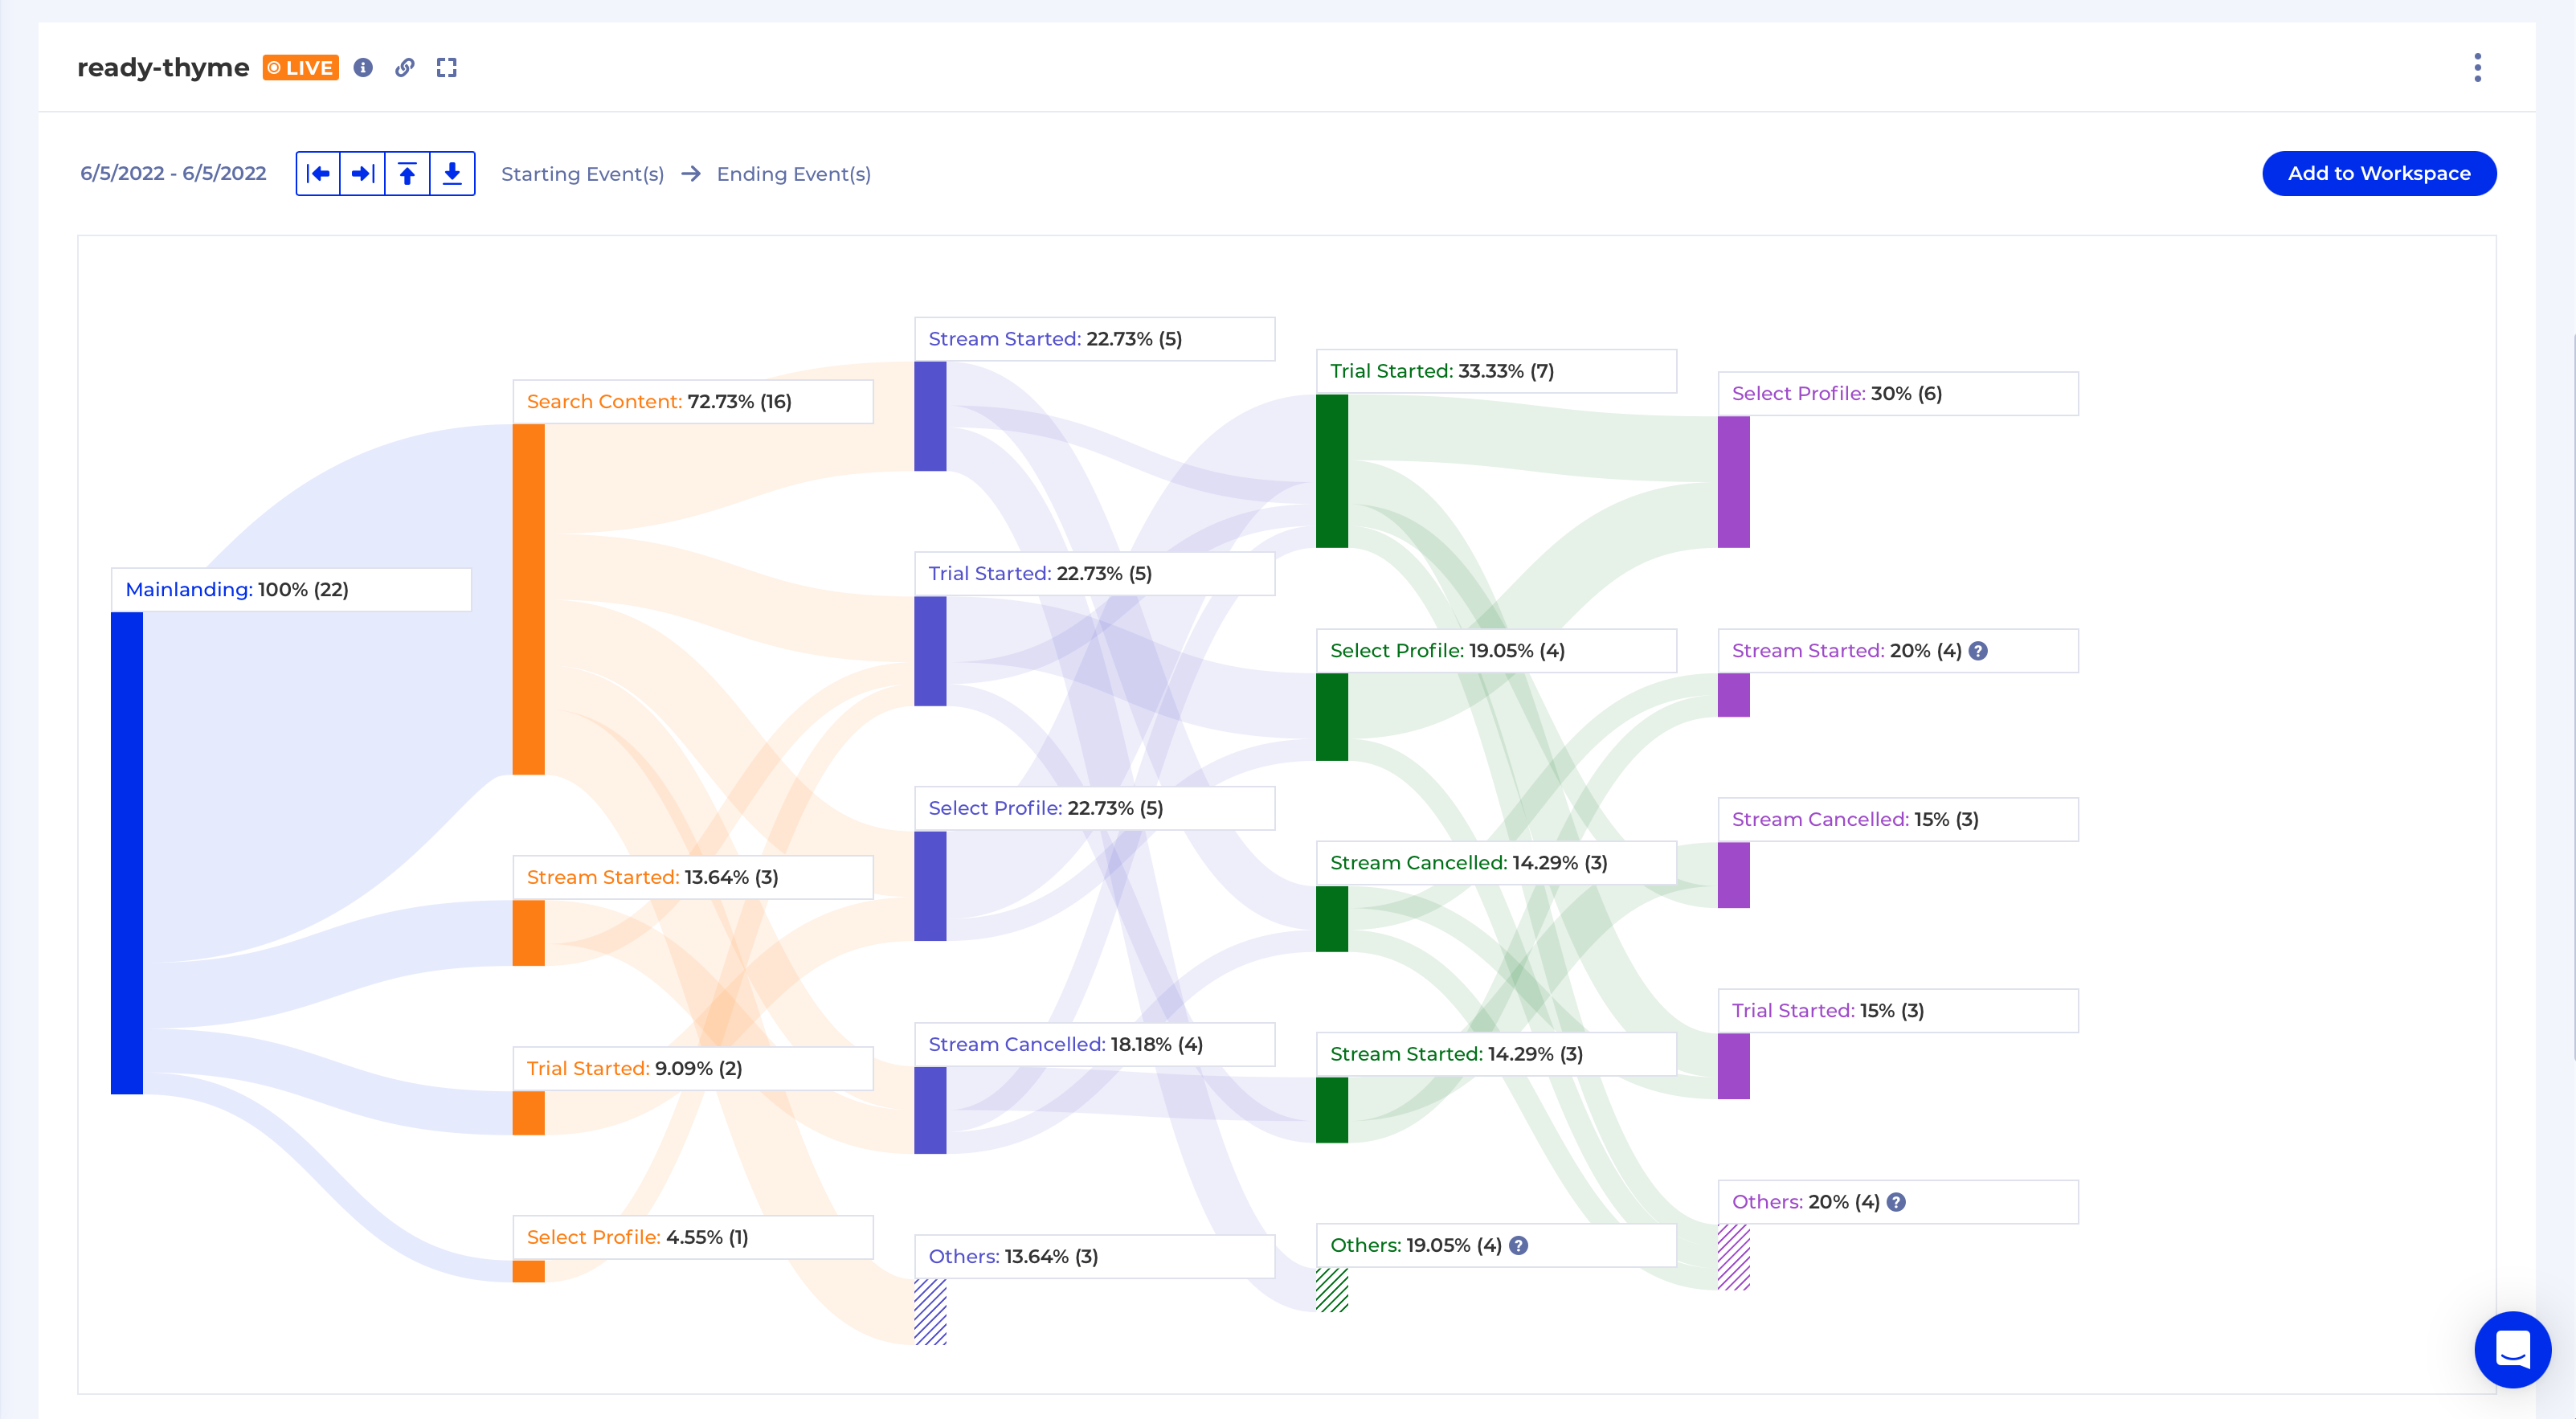Select Starting Event(s) option
Screen dimensions: 2576x1419
582,174
